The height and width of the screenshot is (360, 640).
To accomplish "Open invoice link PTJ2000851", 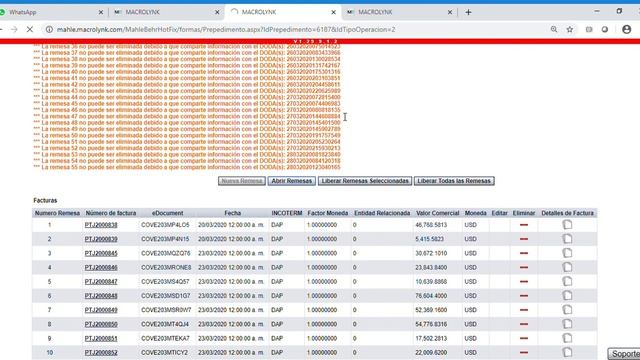I will point(101,338).
